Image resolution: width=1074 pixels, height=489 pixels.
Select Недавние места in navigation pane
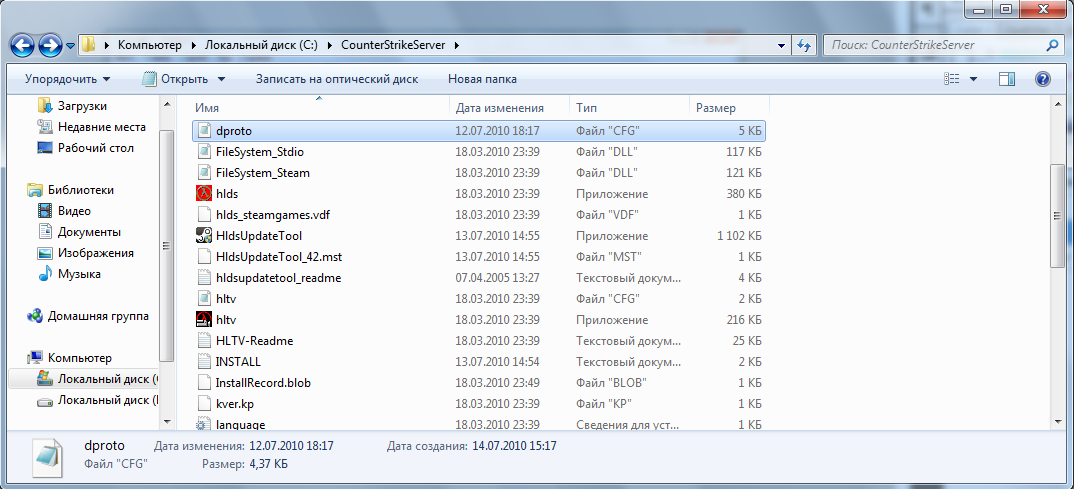[101, 127]
